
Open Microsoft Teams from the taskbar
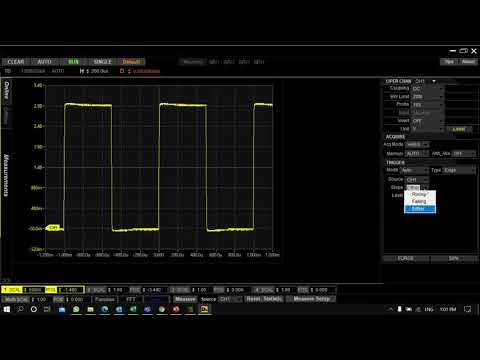pos(147,309)
